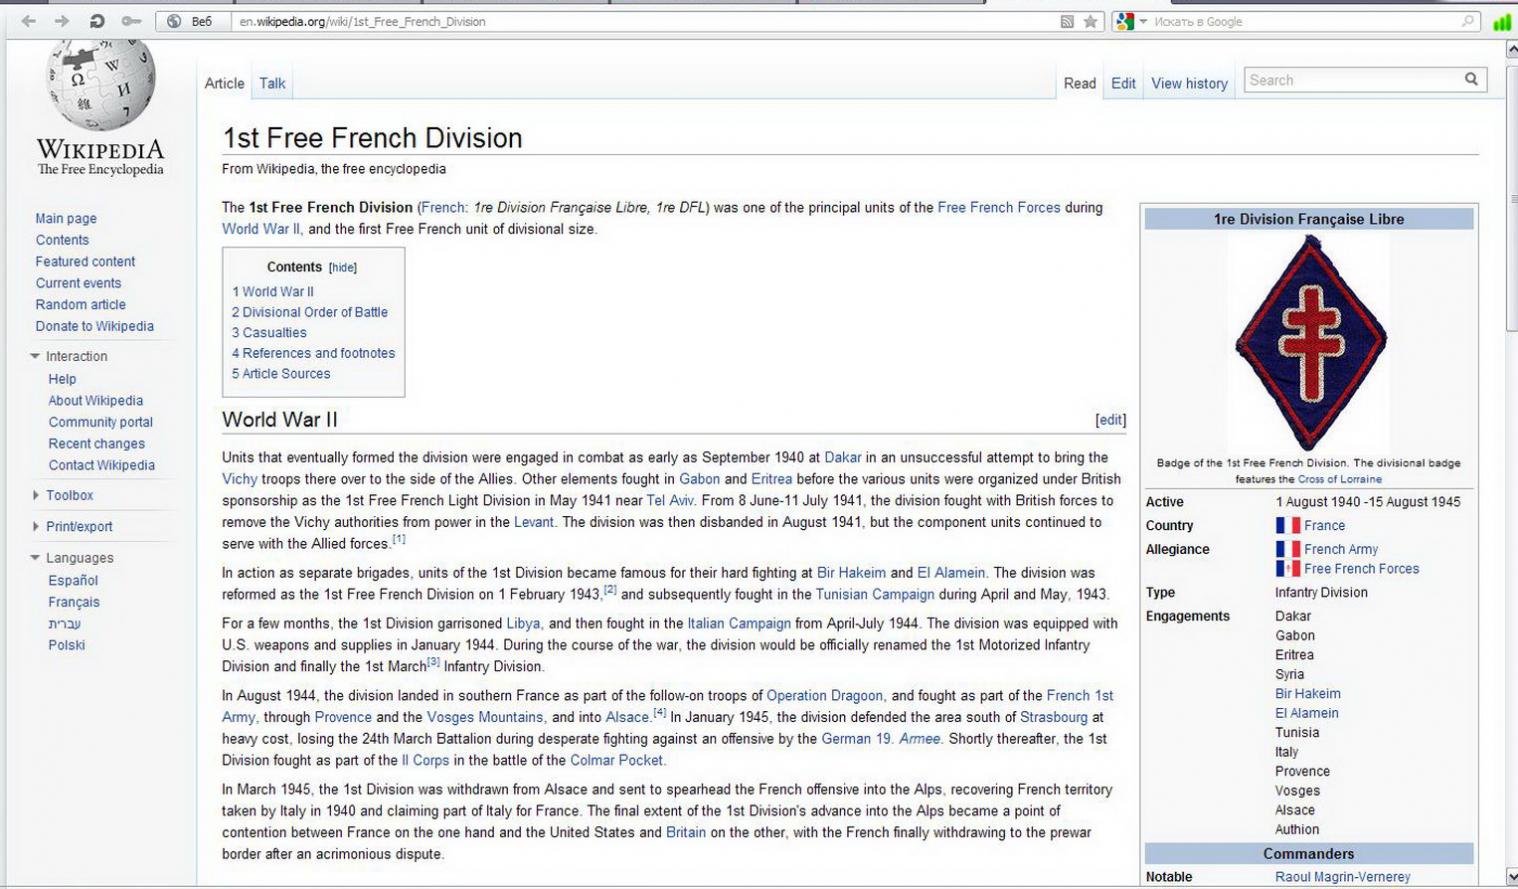Switch to the Article tab
The width and height of the screenshot is (1518, 889).
(x=224, y=83)
